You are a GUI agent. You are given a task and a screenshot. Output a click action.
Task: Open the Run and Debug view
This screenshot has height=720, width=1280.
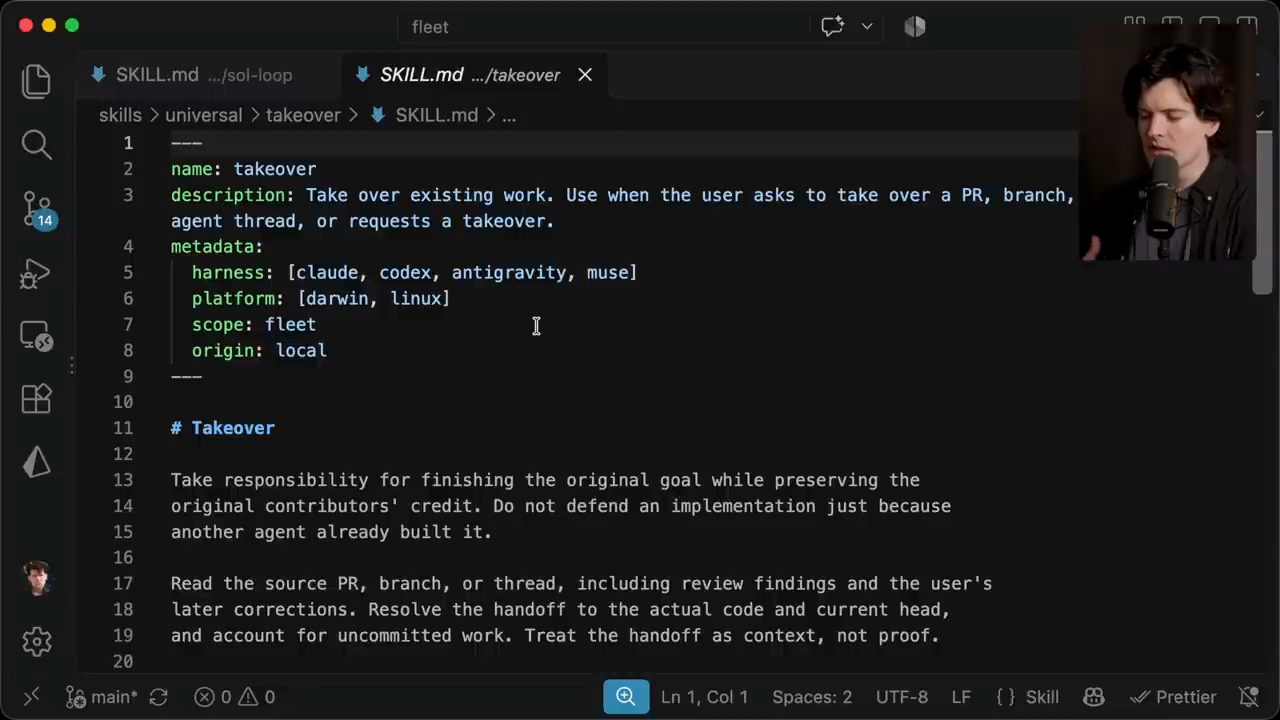coord(37,273)
